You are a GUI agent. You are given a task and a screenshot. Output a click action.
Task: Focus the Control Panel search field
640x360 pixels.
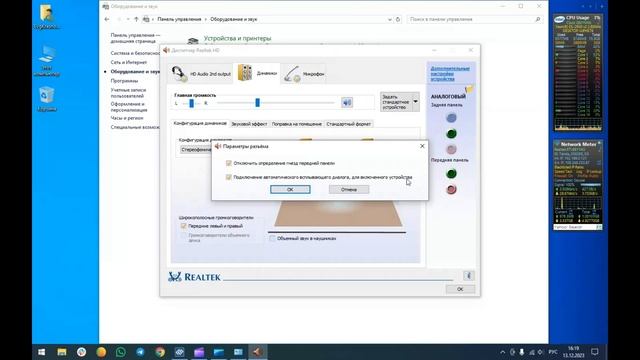tap(475, 19)
